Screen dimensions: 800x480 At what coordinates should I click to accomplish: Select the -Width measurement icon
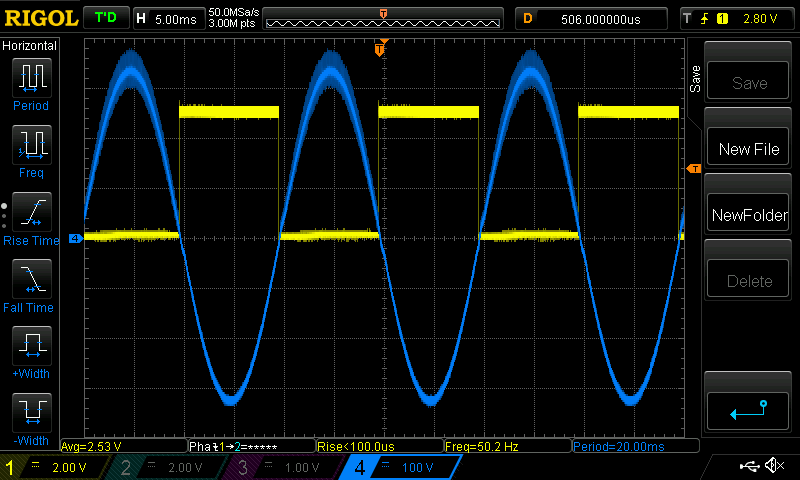[x=31, y=413]
